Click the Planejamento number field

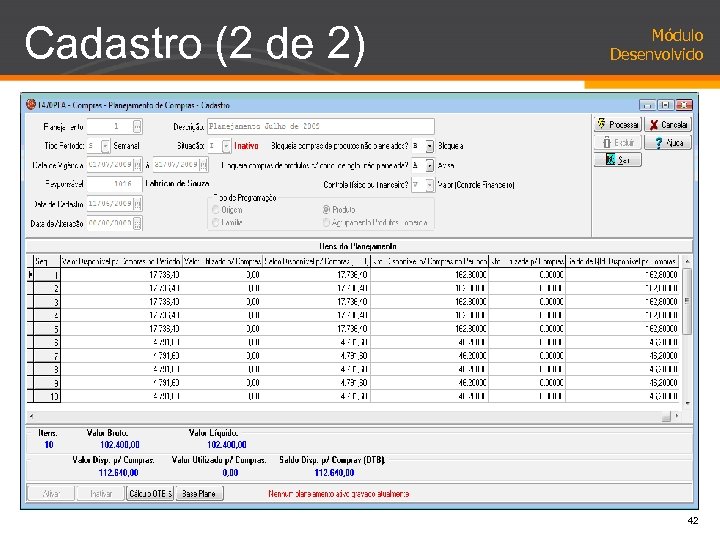tap(110, 126)
